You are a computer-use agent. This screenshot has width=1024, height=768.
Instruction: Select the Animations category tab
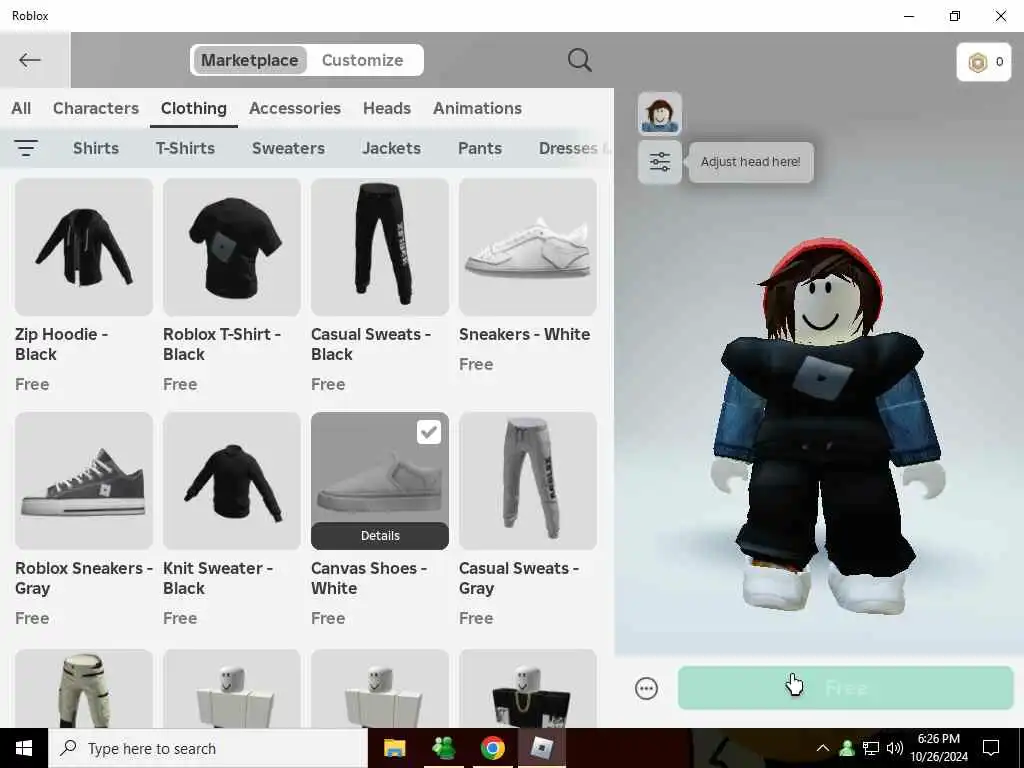477,108
